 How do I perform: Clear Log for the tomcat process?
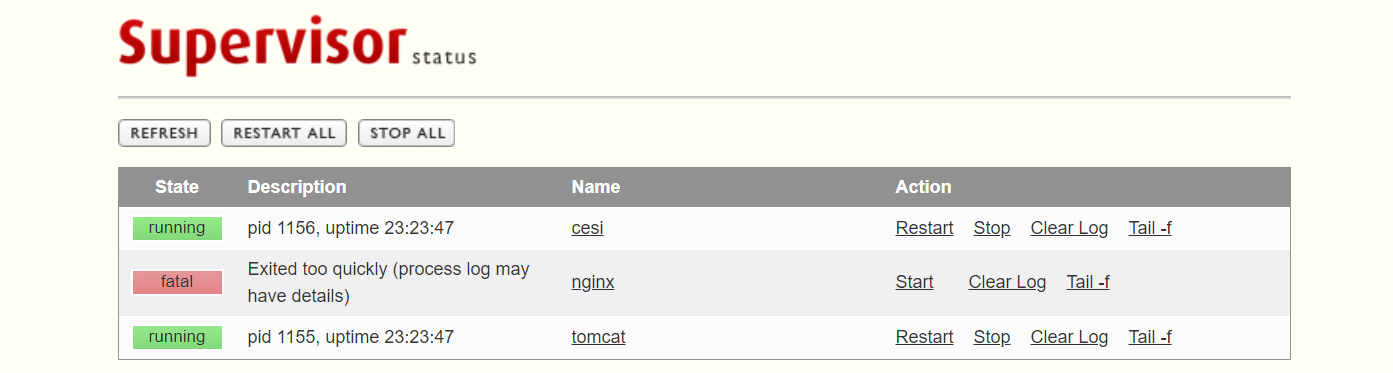[x=1069, y=337]
